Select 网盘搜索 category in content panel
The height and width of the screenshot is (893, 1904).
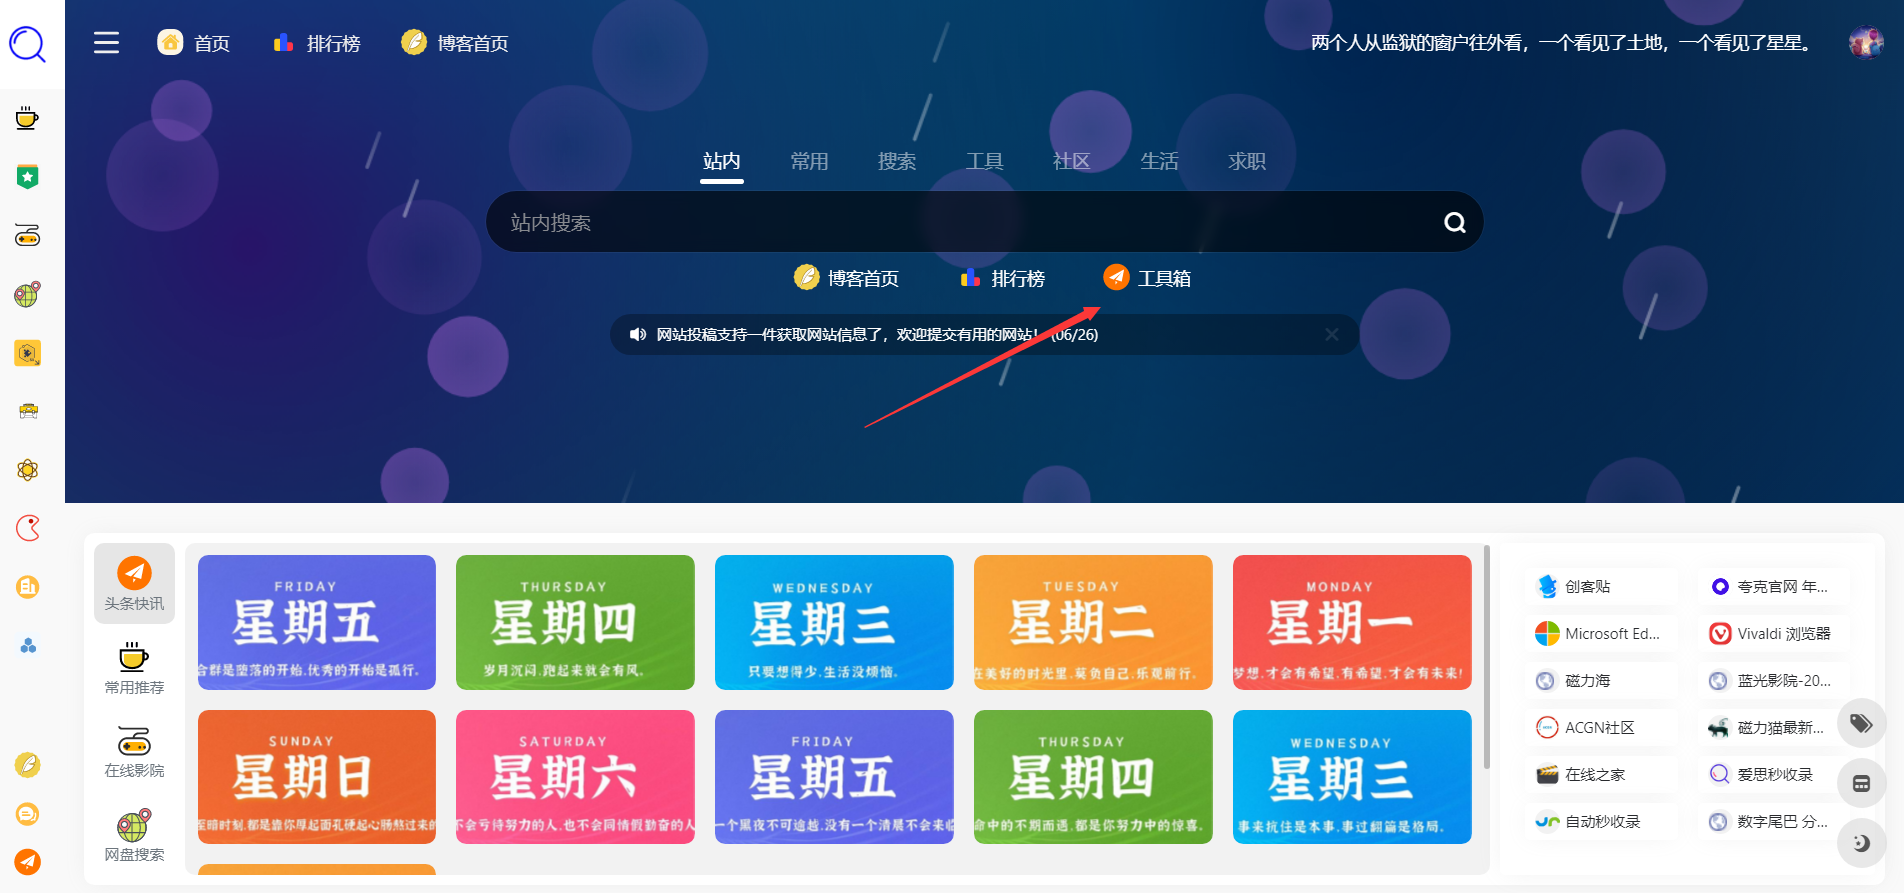pos(134,836)
